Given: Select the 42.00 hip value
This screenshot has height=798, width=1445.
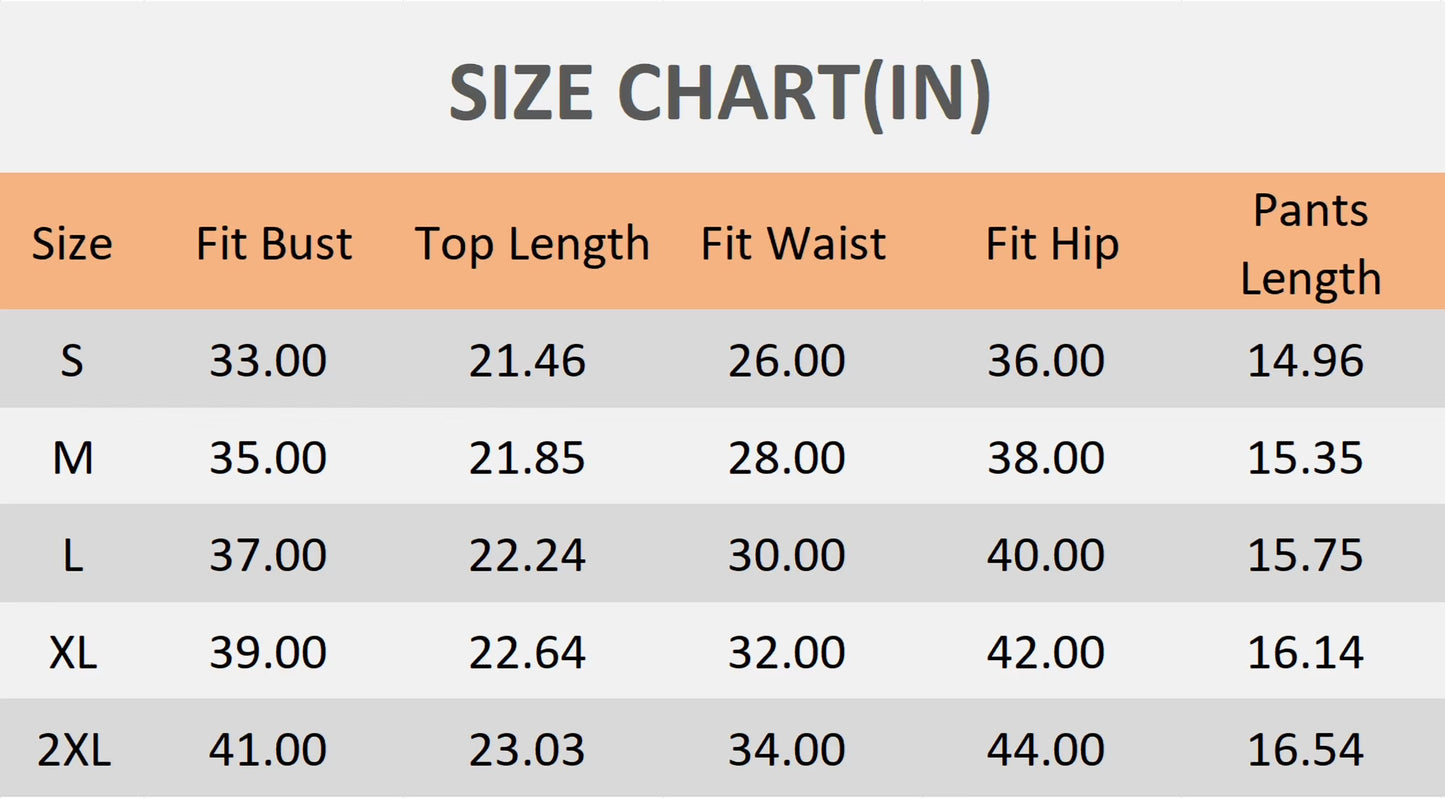Looking at the screenshot, I should tap(1046, 653).
